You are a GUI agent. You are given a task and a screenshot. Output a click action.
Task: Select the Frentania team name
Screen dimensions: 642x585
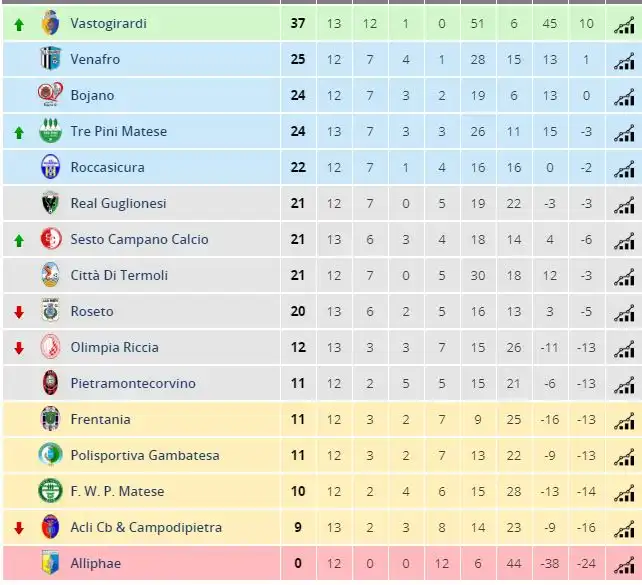click(x=100, y=419)
